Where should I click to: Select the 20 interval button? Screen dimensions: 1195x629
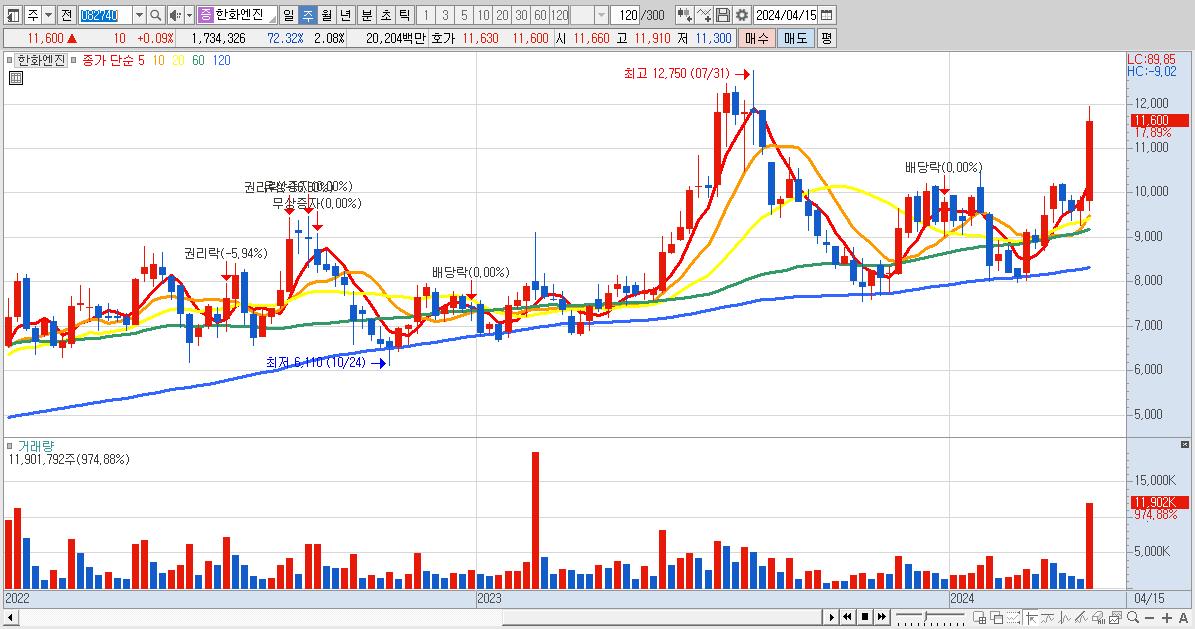502,14
